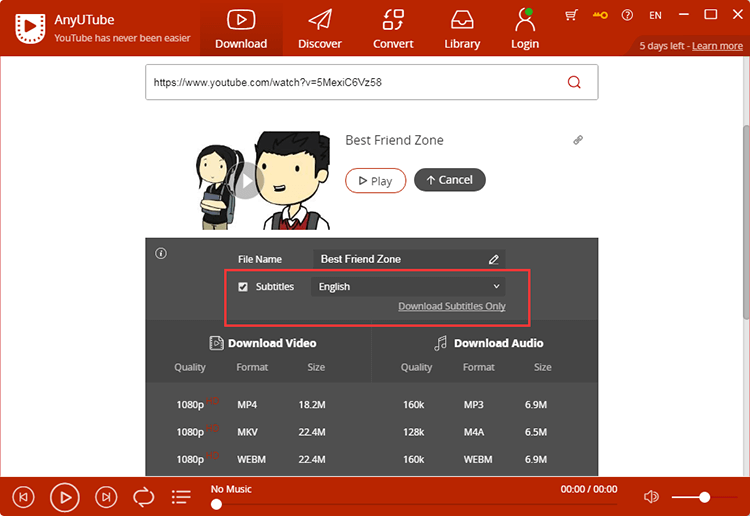750x516 pixels.
Task: Click the Download Video icon
Action: pyautogui.click(x=216, y=343)
